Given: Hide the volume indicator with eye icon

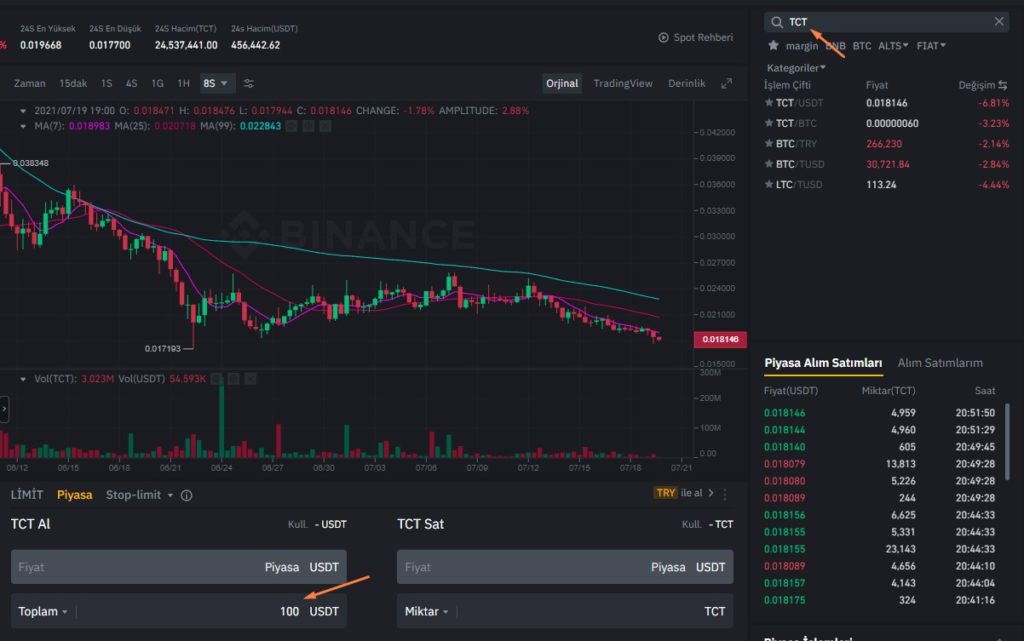Looking at the screenshot, I should point(216,379).
